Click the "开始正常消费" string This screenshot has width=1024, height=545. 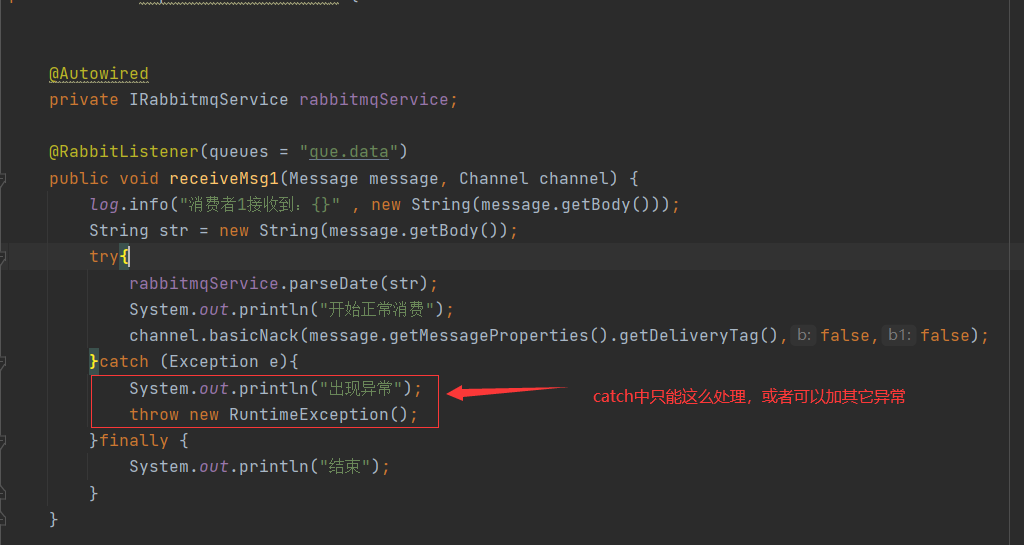coord(377,309)
